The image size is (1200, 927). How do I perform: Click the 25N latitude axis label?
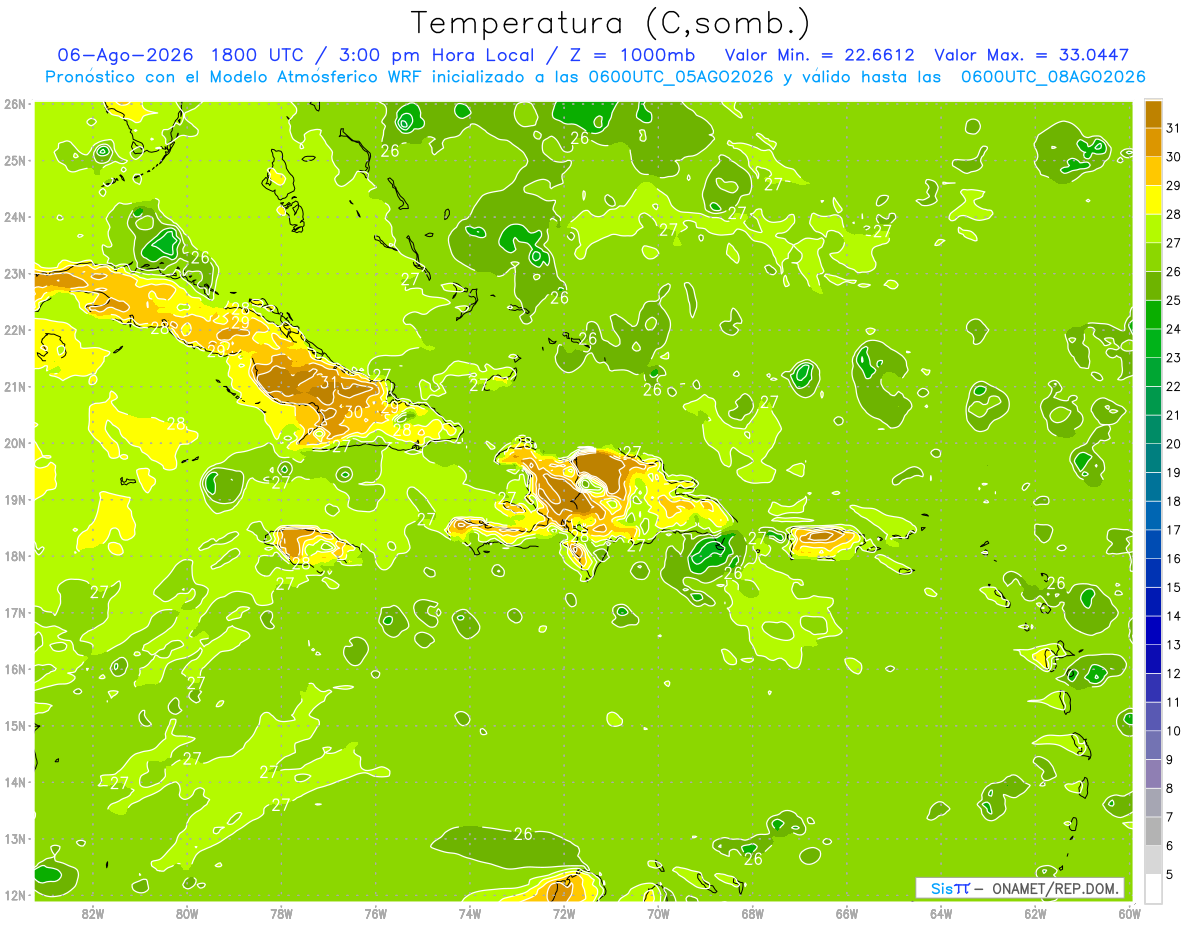pos(14,160)
